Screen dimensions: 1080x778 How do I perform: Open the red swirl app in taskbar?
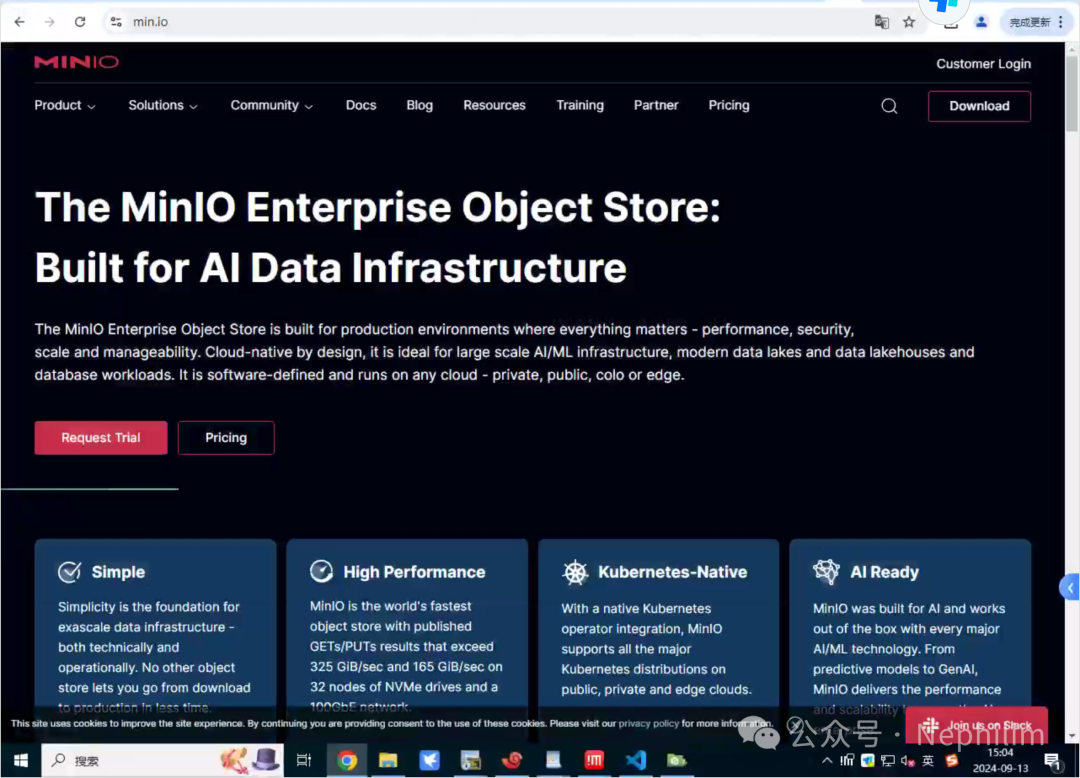(x=512, y=760)
